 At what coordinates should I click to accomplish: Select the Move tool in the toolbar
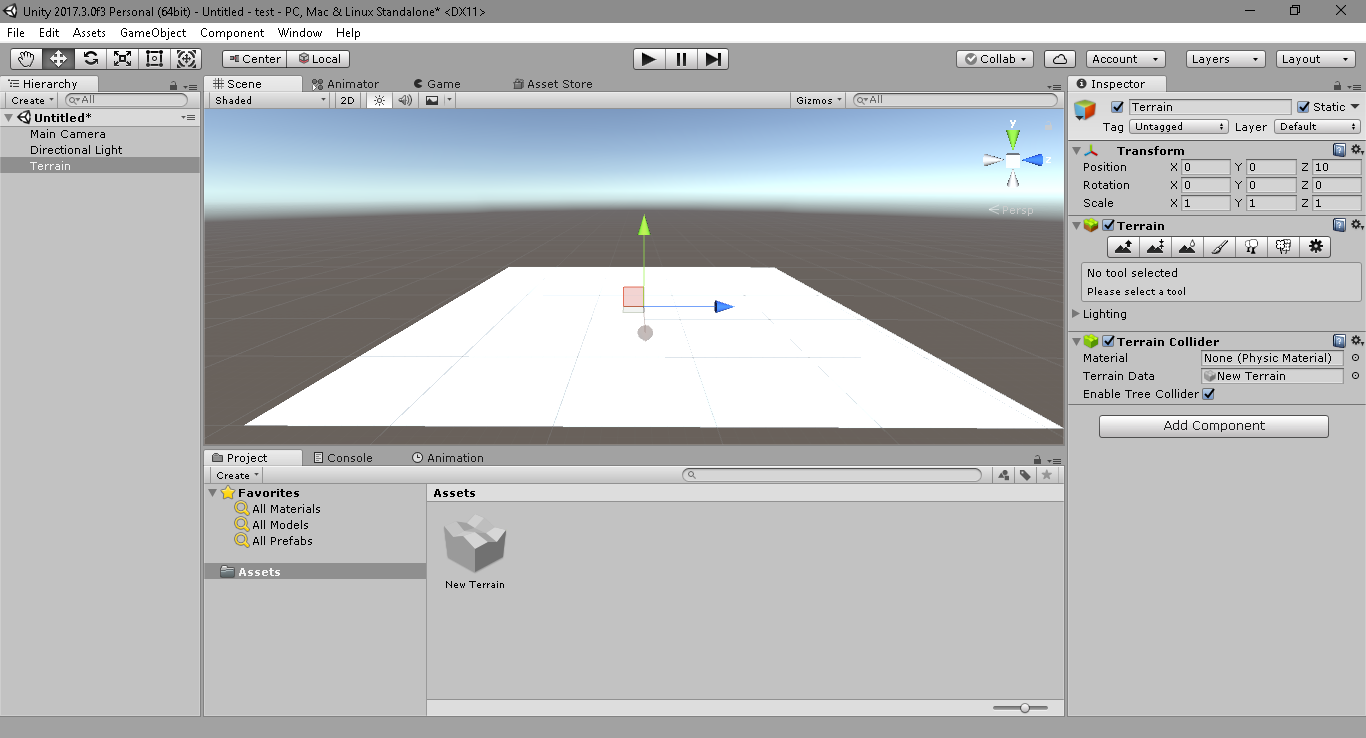[57, 58]
